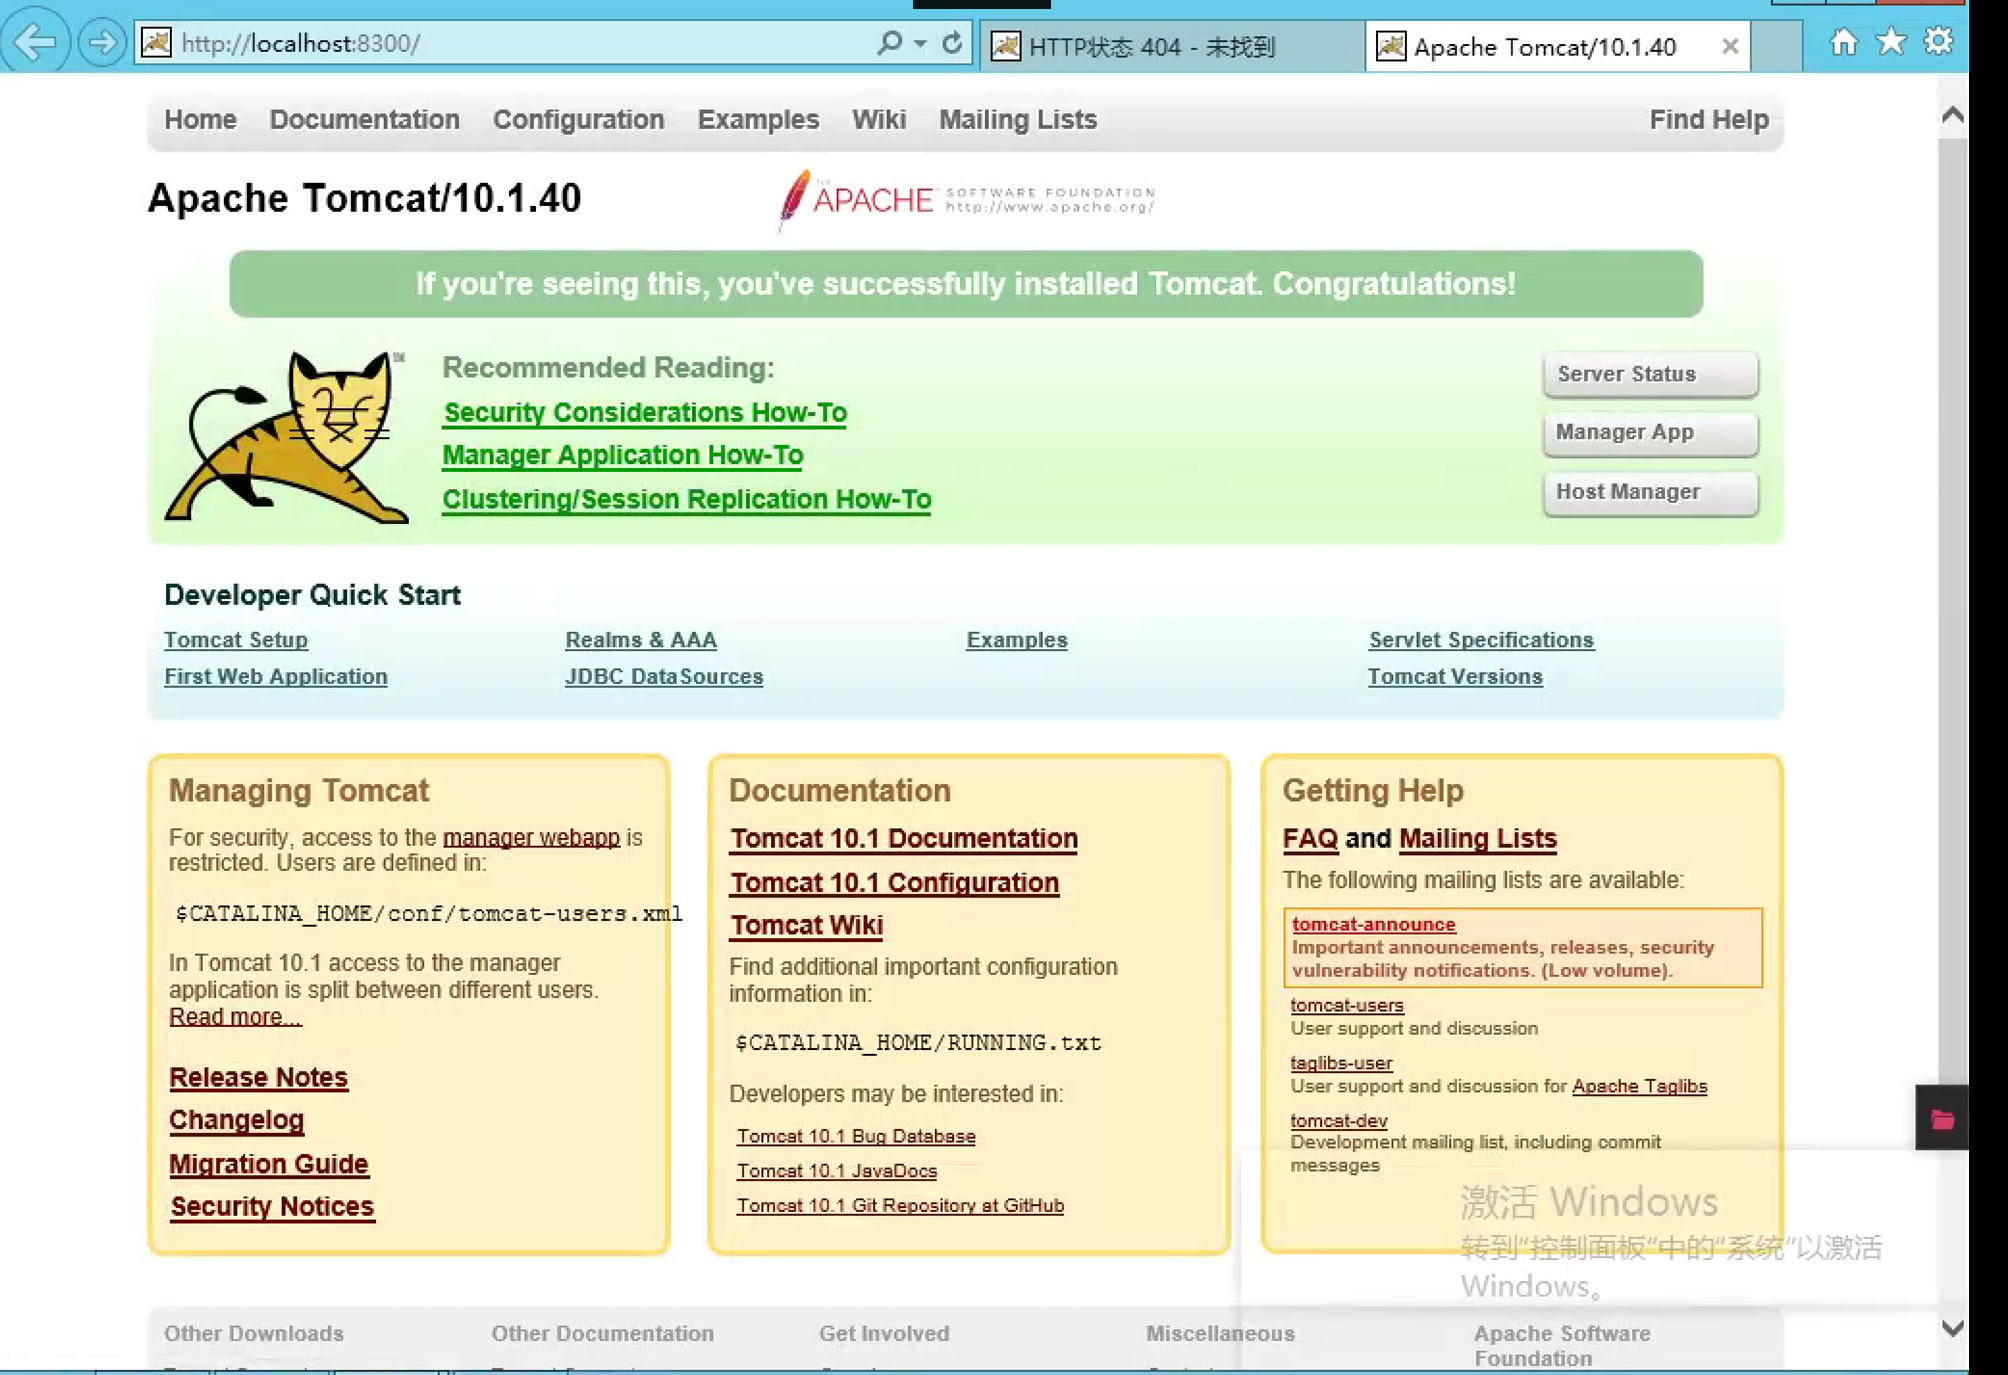The width and height of the screenshot is (2008, 1375).
Task: Expand the address bar autocomplete dropdown arrow
Action: 920,43
